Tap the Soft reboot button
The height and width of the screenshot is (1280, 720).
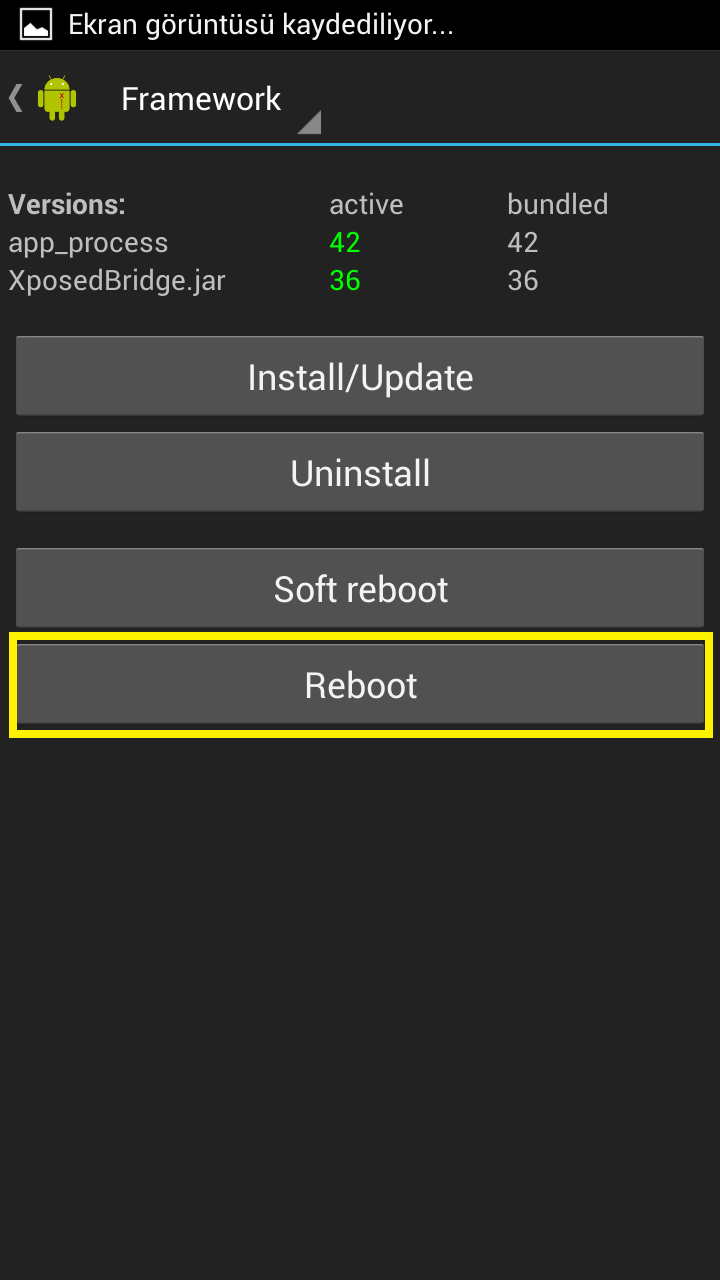point(360,589)
